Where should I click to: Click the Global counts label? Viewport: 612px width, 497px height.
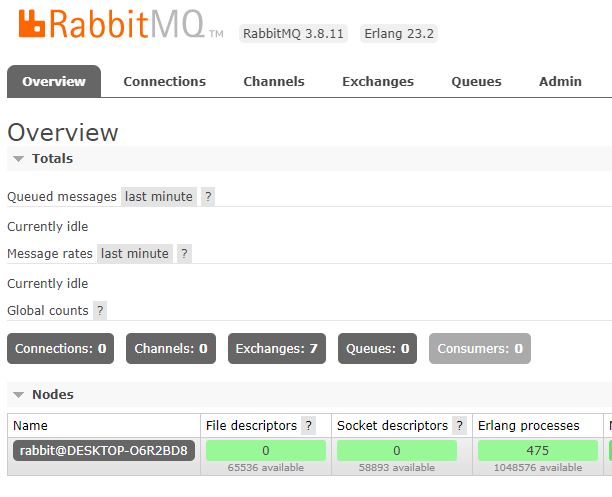click(x=48, y=310)
